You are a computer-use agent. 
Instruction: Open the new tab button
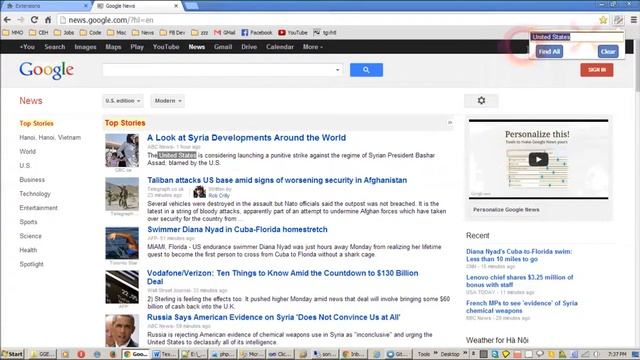[x=191, y=6]
